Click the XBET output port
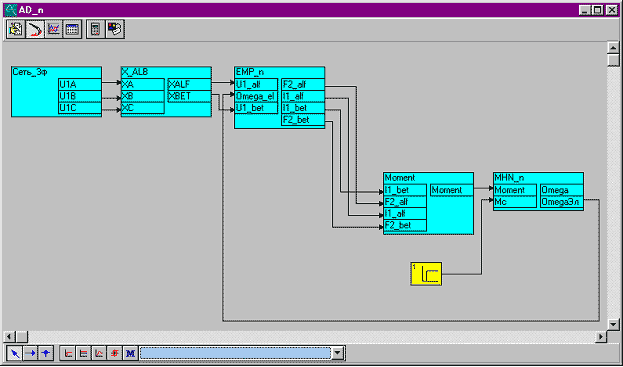 coord(189,96)
